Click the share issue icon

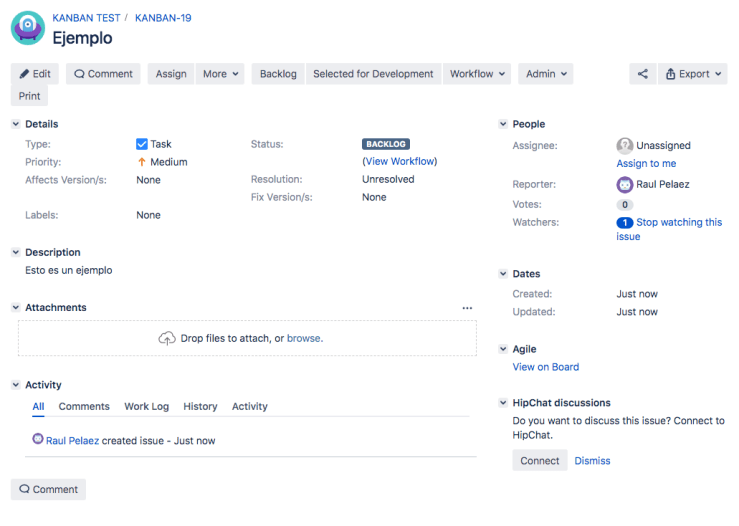642,74
